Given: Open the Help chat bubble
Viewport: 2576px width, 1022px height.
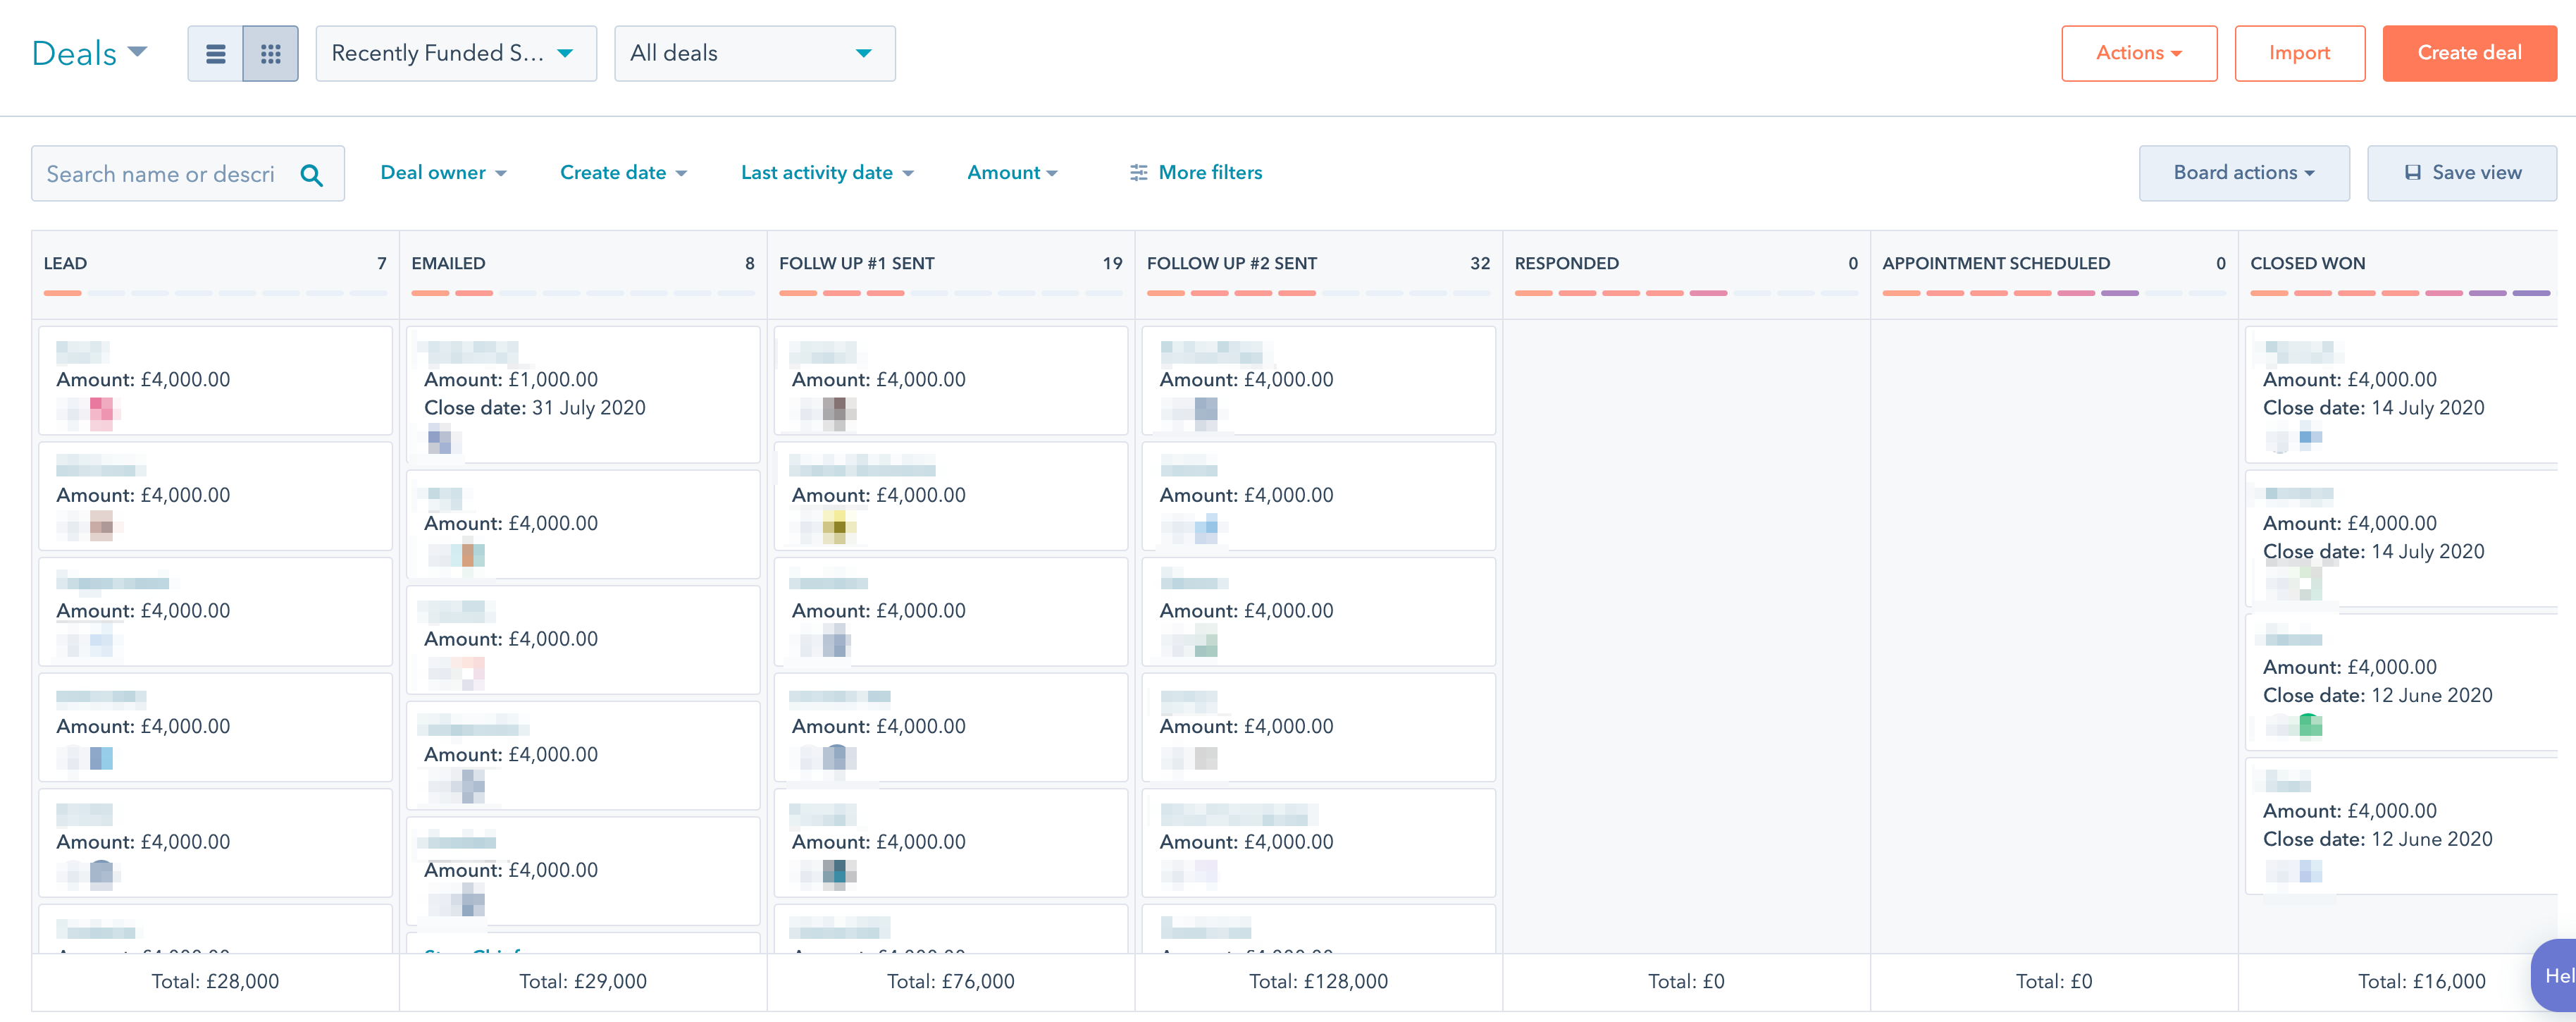Looking at the screenshot, I should 2556,975.
